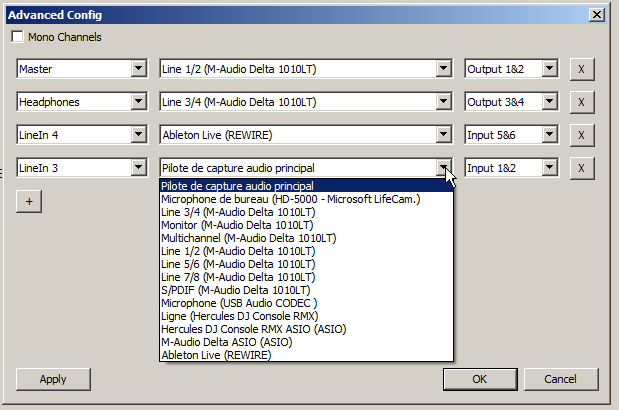Enable the Mono Channels checkbox
The image size is (619, 410).
coord(17,37)
